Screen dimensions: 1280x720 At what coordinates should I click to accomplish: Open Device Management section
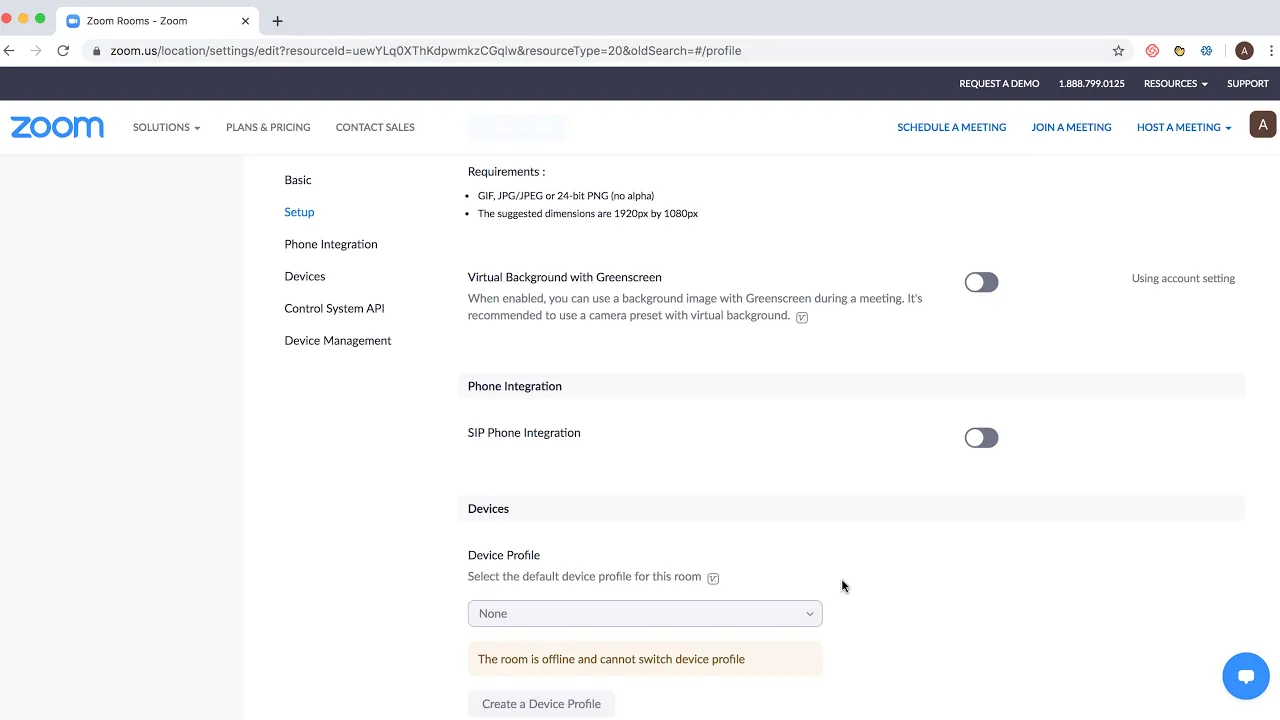coord(338,341)
